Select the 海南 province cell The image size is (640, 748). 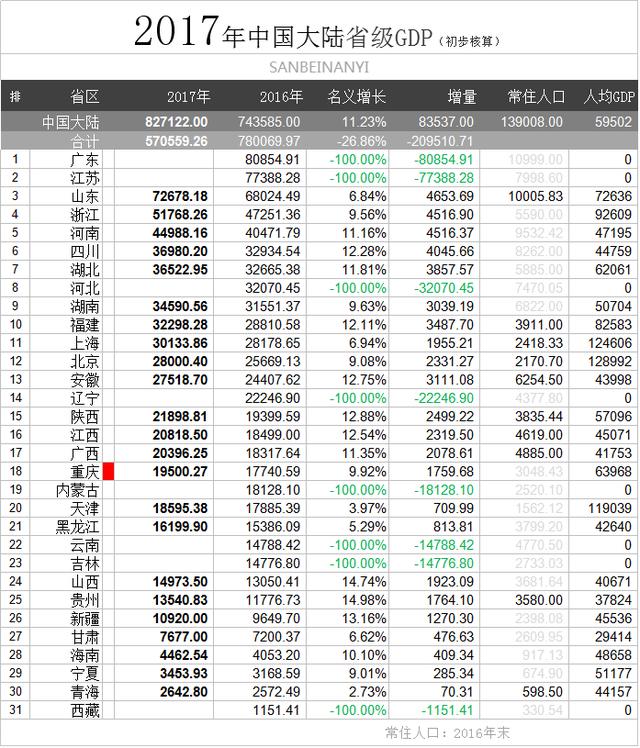click(x=84, y=655)
